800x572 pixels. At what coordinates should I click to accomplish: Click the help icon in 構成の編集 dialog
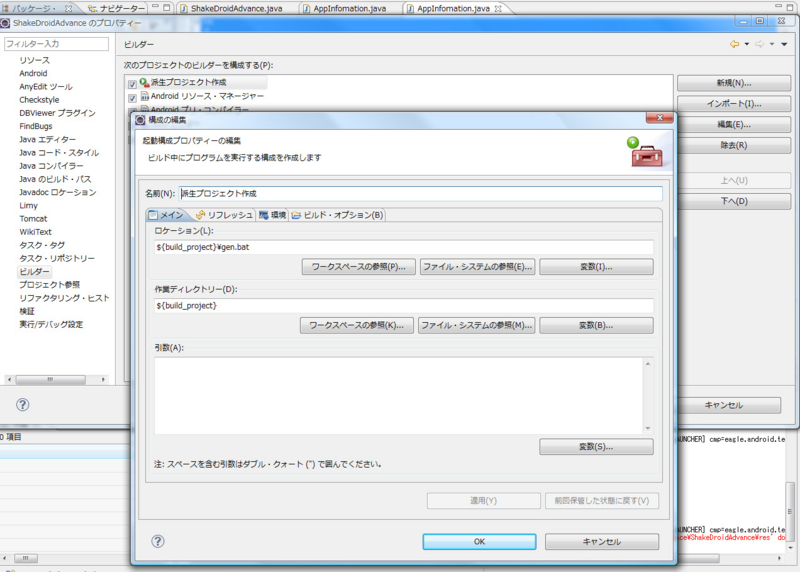[158, 541]
